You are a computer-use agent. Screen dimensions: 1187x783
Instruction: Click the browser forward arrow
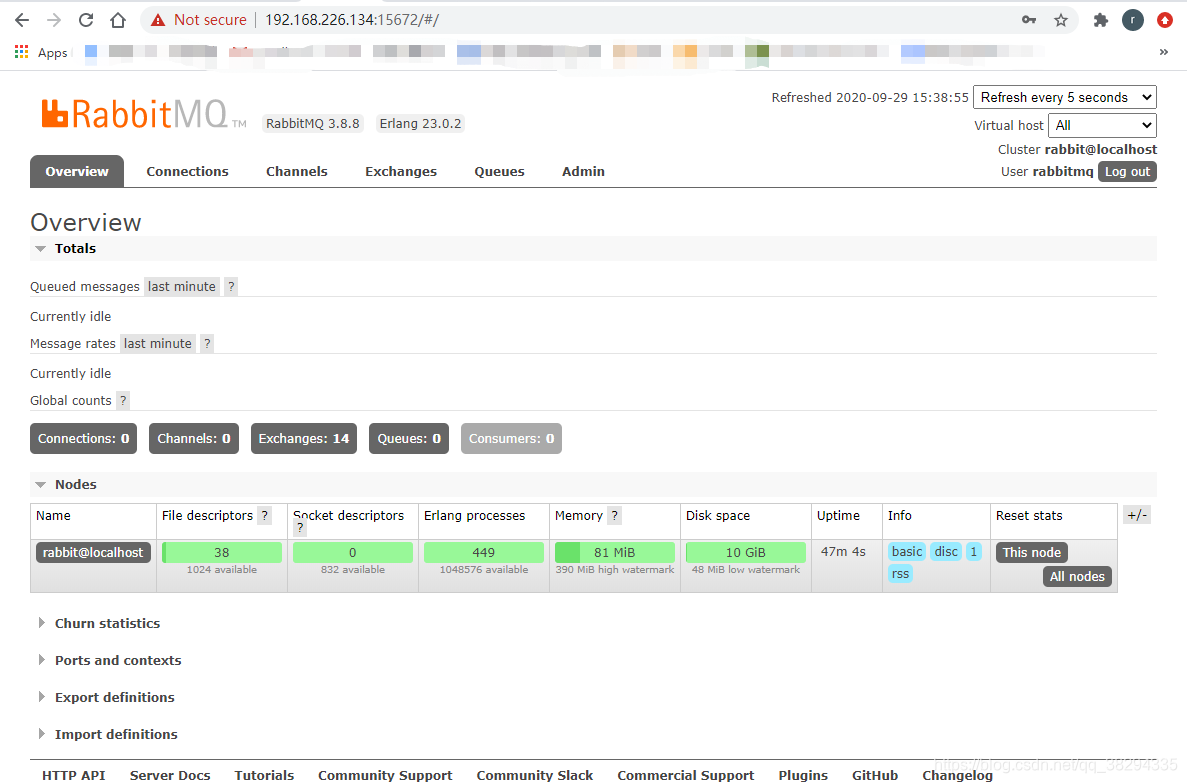54,20
